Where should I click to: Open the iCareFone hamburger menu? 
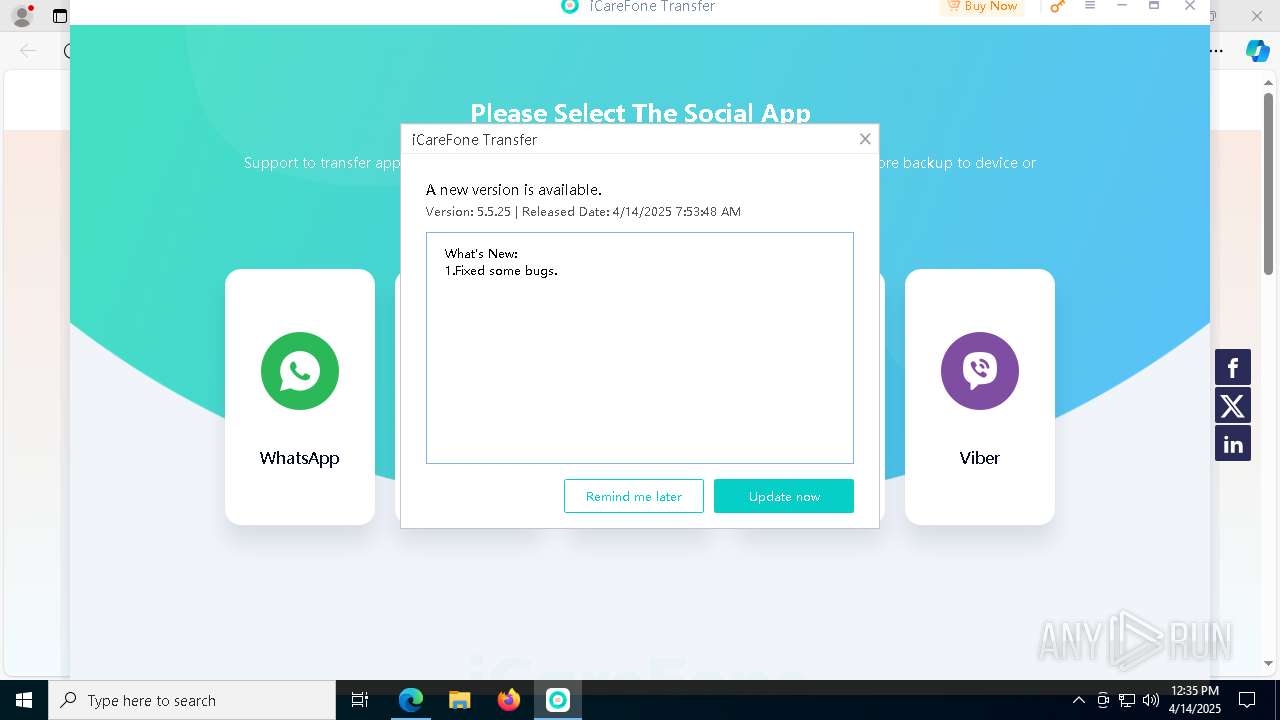(1090, 6)
